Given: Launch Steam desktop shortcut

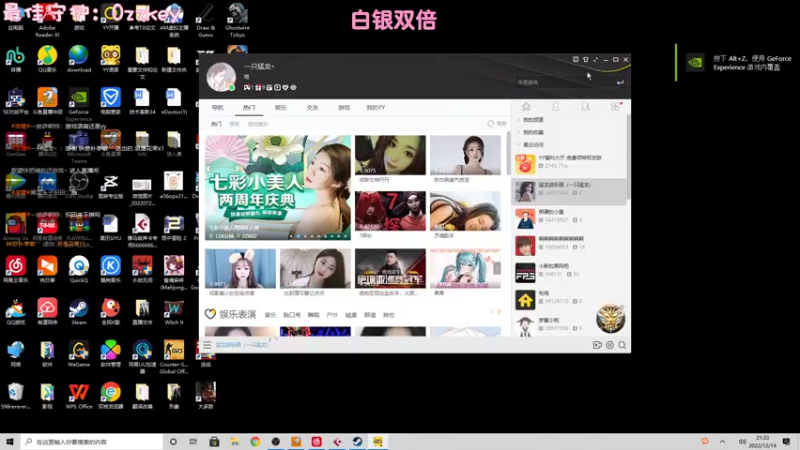Looking at the screenshot, I should click(x=79, y=311).
